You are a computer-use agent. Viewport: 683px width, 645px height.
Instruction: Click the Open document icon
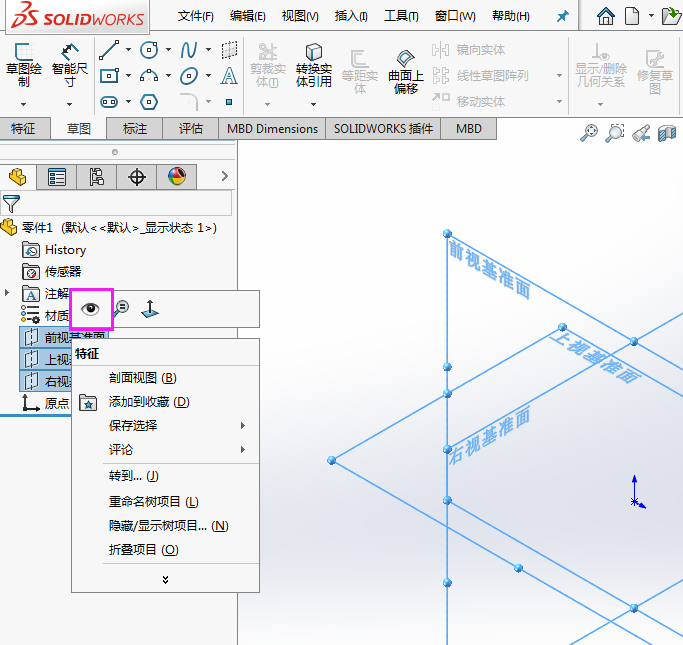pos(671,16)
